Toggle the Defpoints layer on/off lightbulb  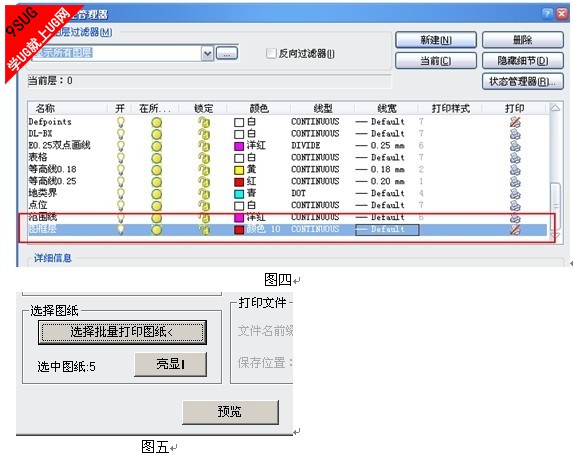(120, 122)
